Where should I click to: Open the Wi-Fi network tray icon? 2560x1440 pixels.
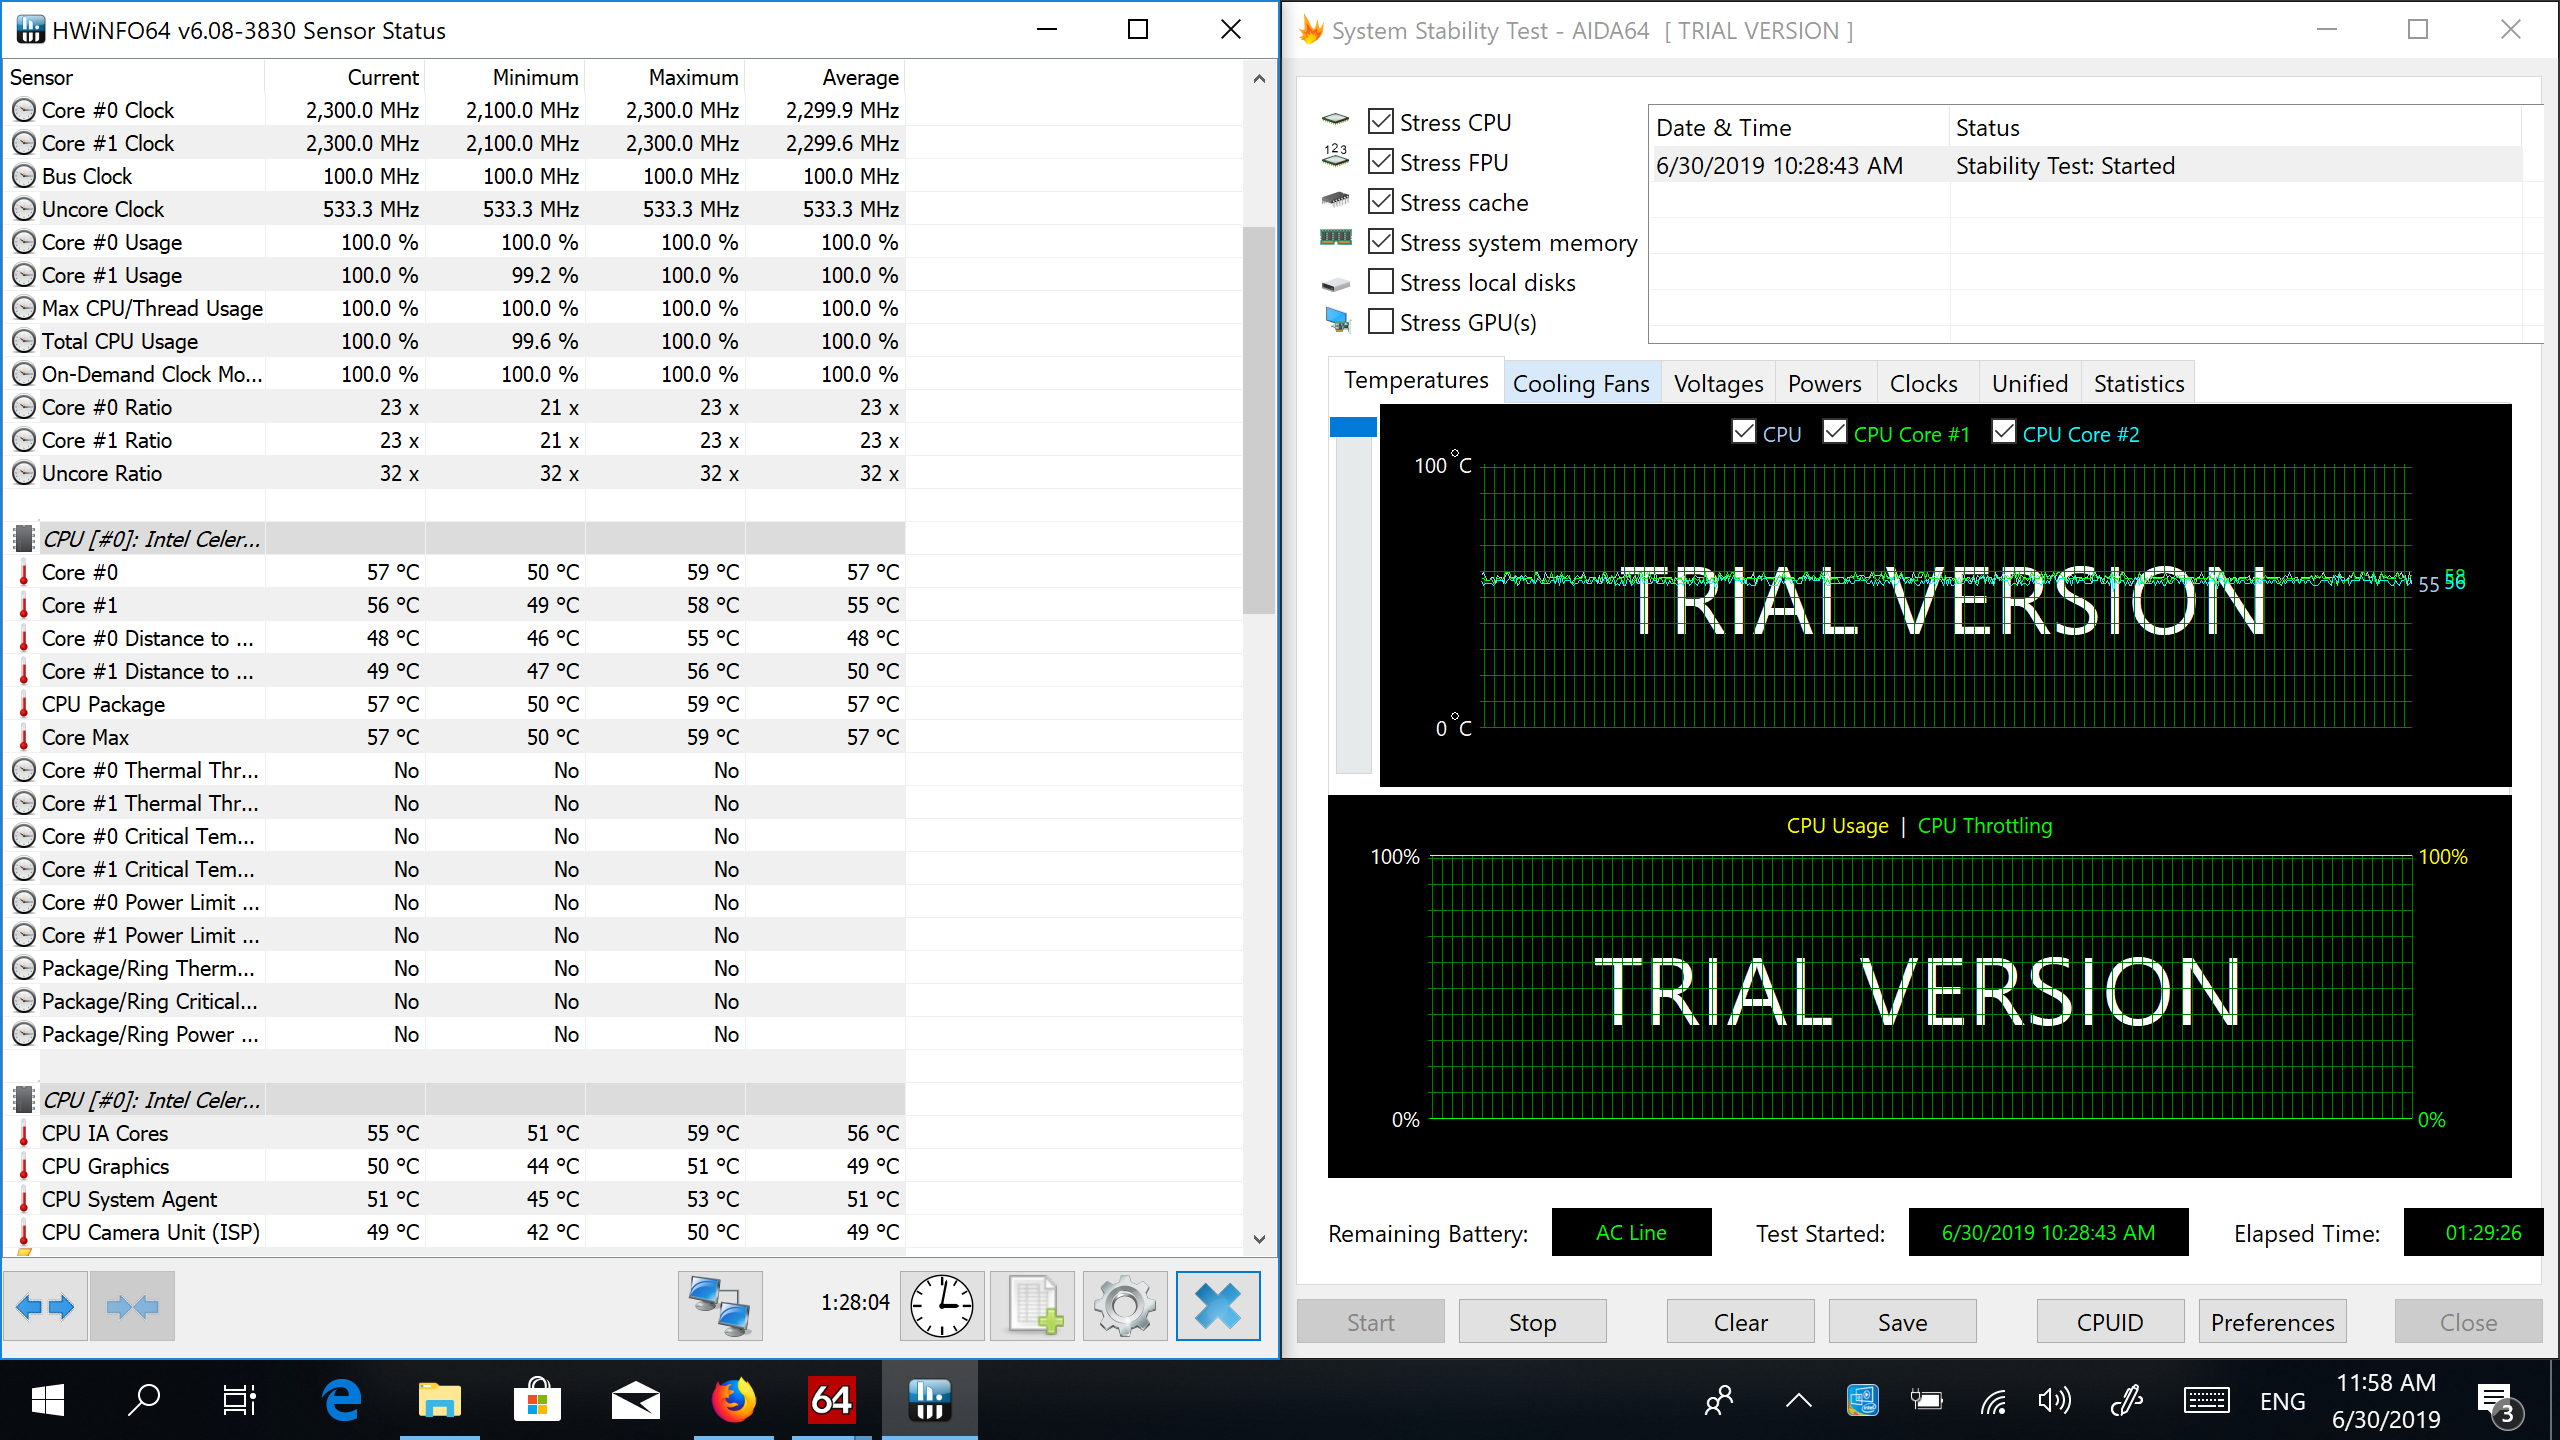[x=1993, y=1401]
